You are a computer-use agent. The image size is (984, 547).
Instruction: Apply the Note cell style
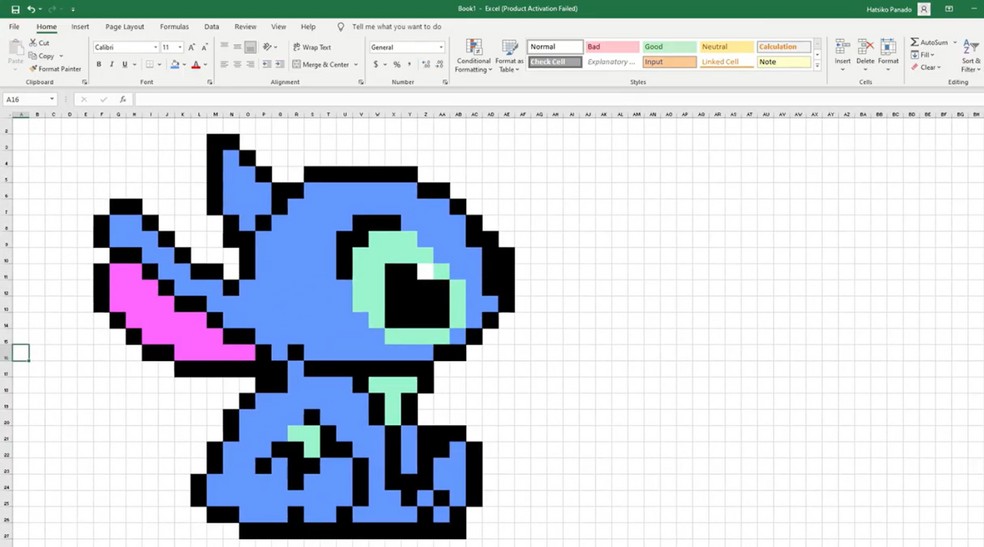point(784,61)
